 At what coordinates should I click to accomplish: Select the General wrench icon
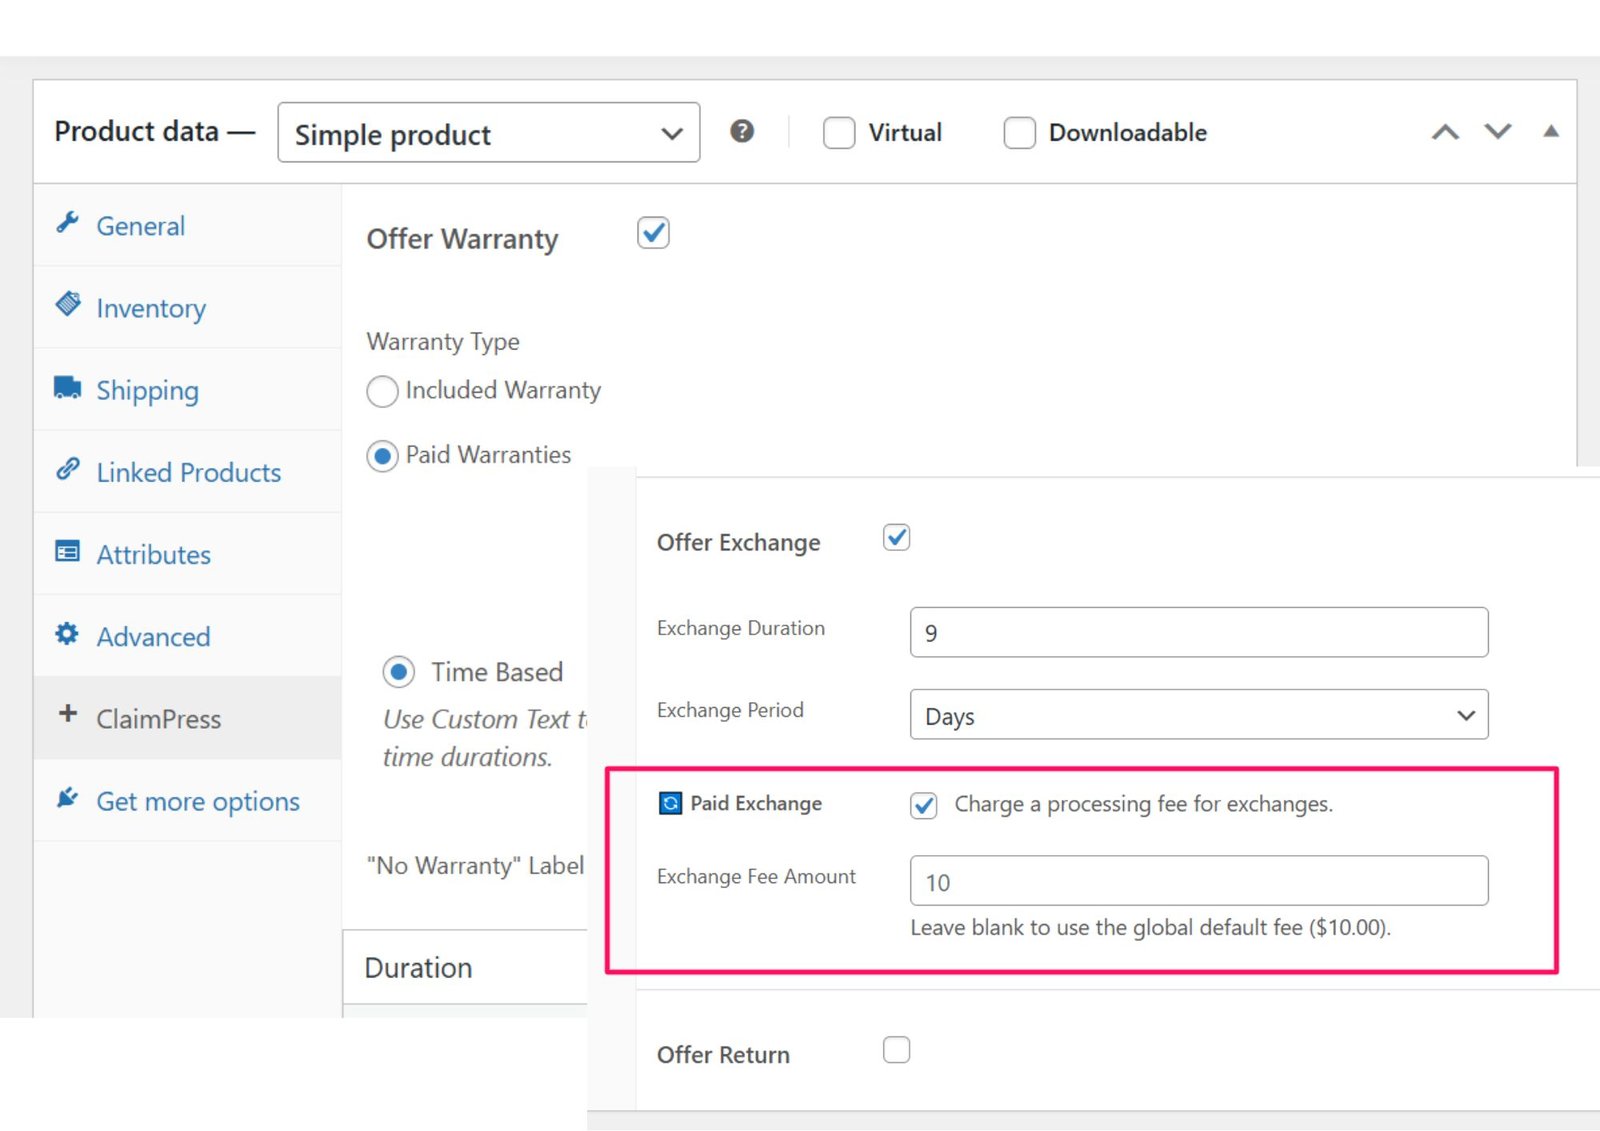[x=67, y=225]
